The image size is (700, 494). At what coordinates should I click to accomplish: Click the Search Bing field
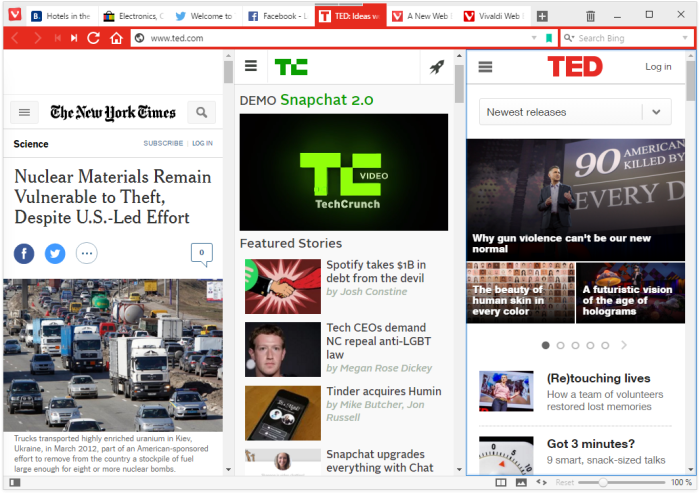point(627,38)
